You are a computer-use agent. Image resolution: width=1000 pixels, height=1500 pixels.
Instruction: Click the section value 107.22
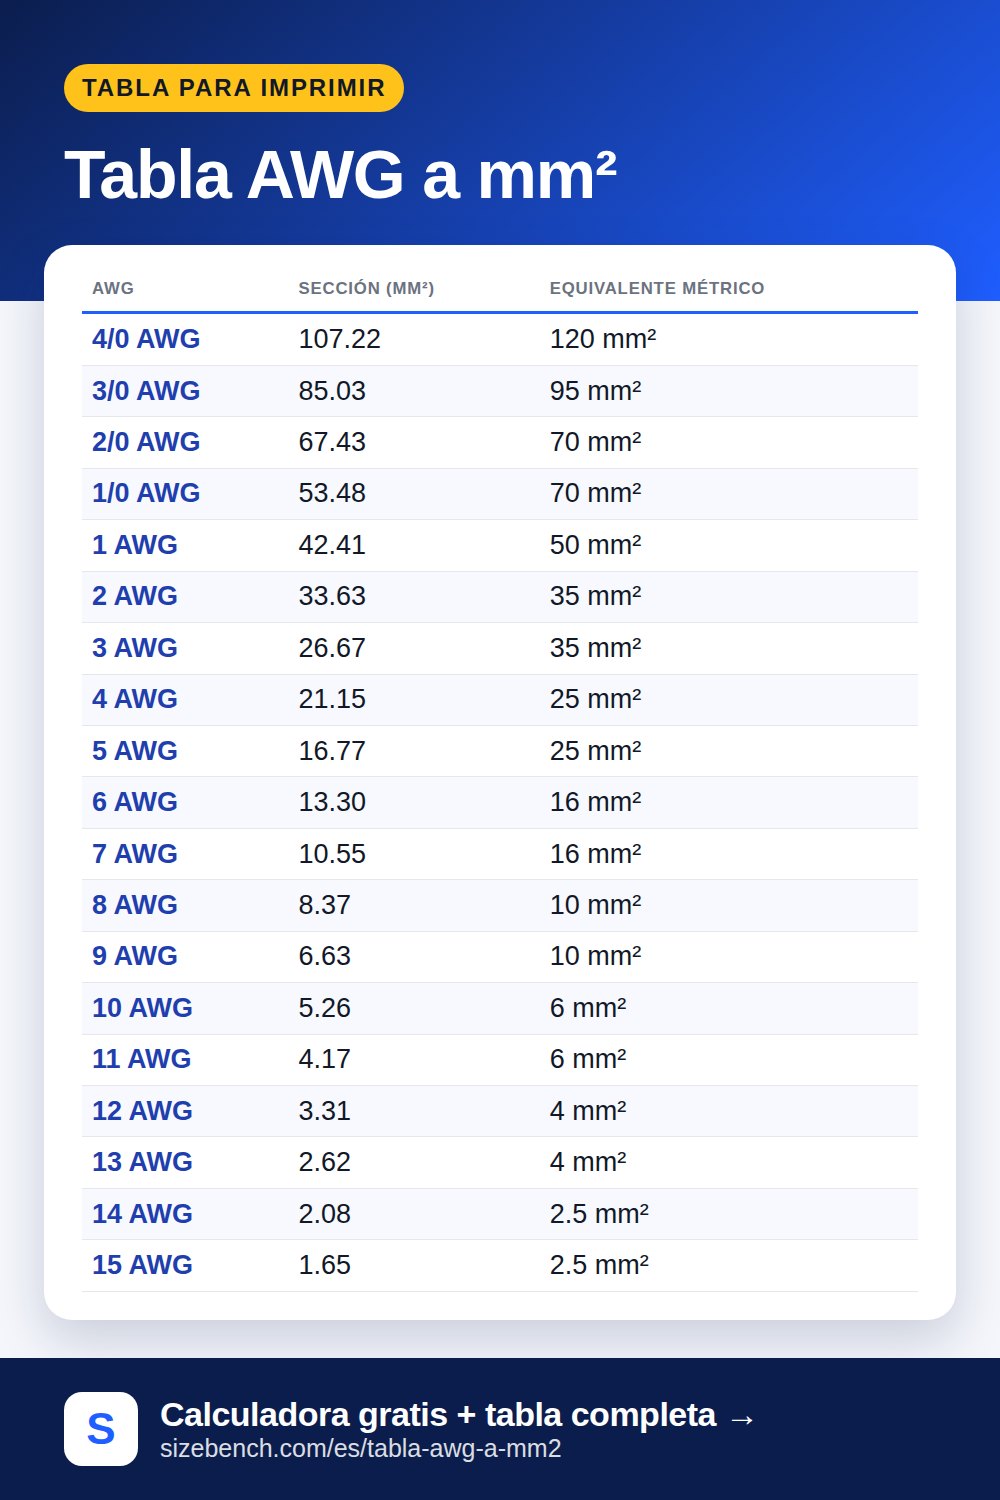click(340, 339)
